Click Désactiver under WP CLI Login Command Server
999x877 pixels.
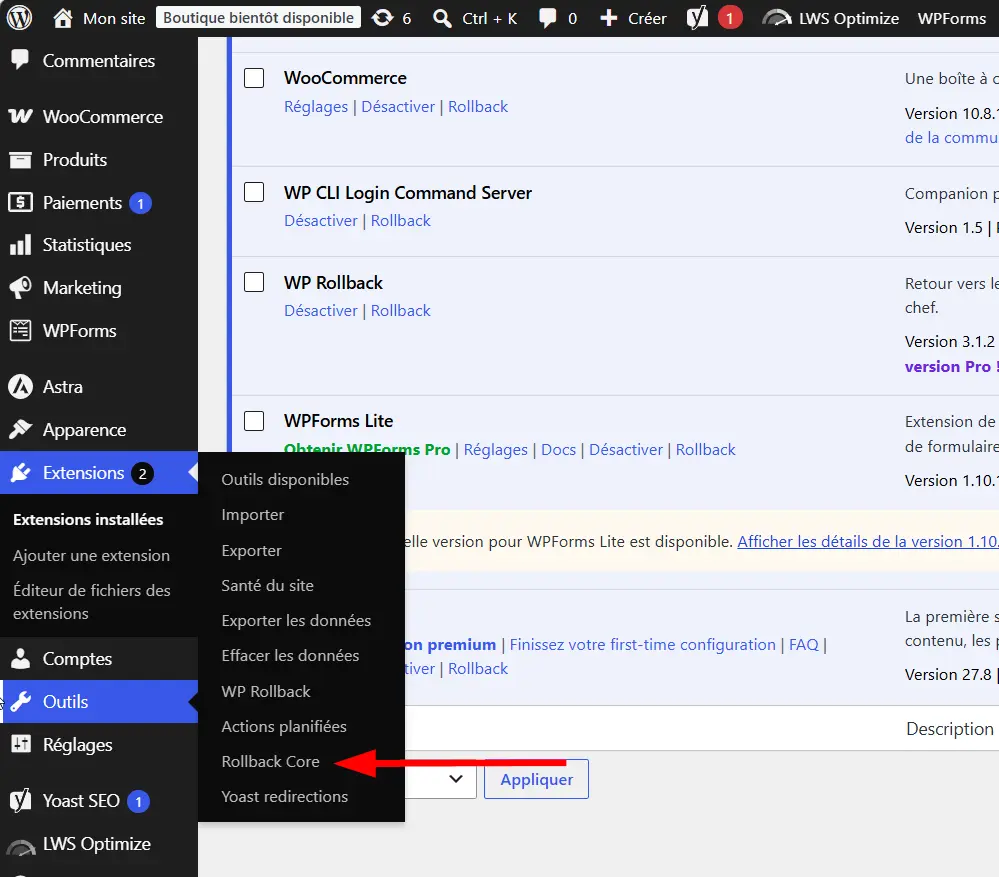pyautogui.click(x=320, y=220)
